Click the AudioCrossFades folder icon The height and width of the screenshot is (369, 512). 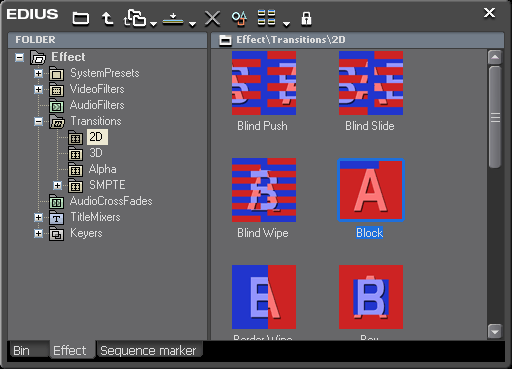tap(56, 202)
